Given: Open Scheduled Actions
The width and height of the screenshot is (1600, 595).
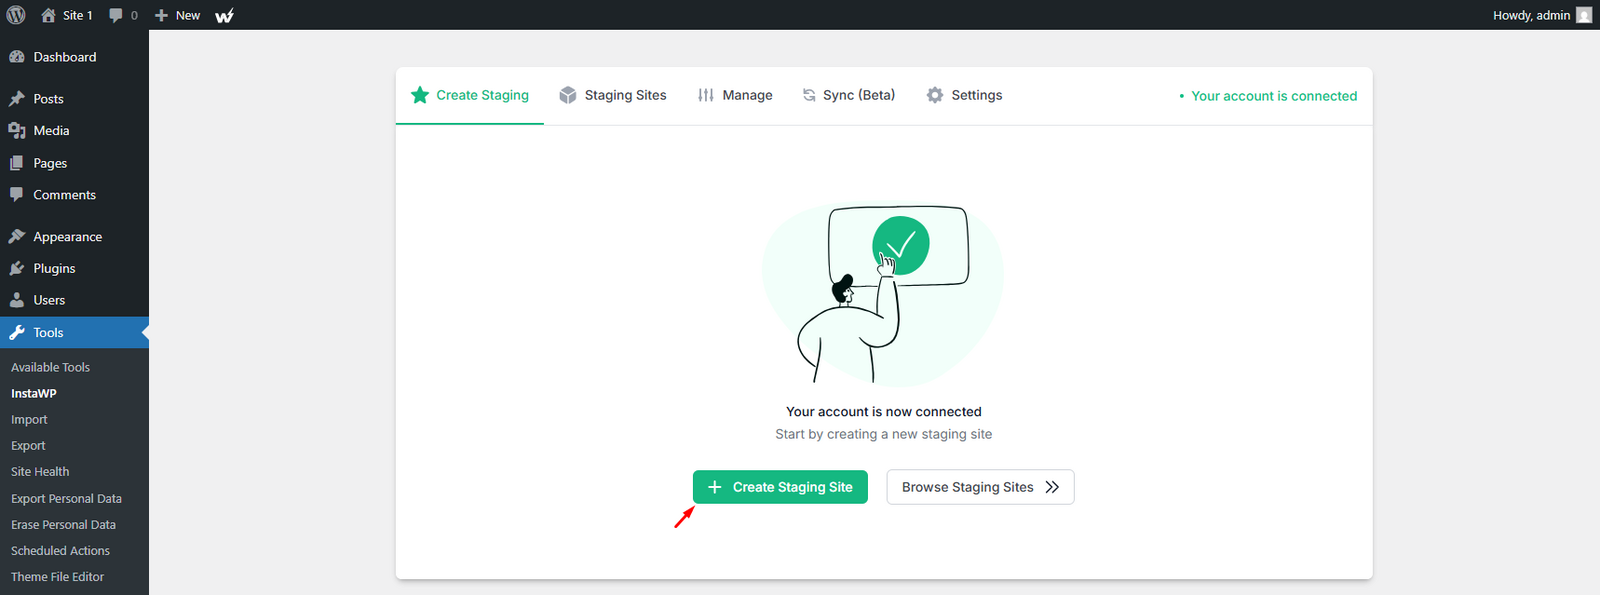Looking at the screenshot, I should [x=60, y=551].
